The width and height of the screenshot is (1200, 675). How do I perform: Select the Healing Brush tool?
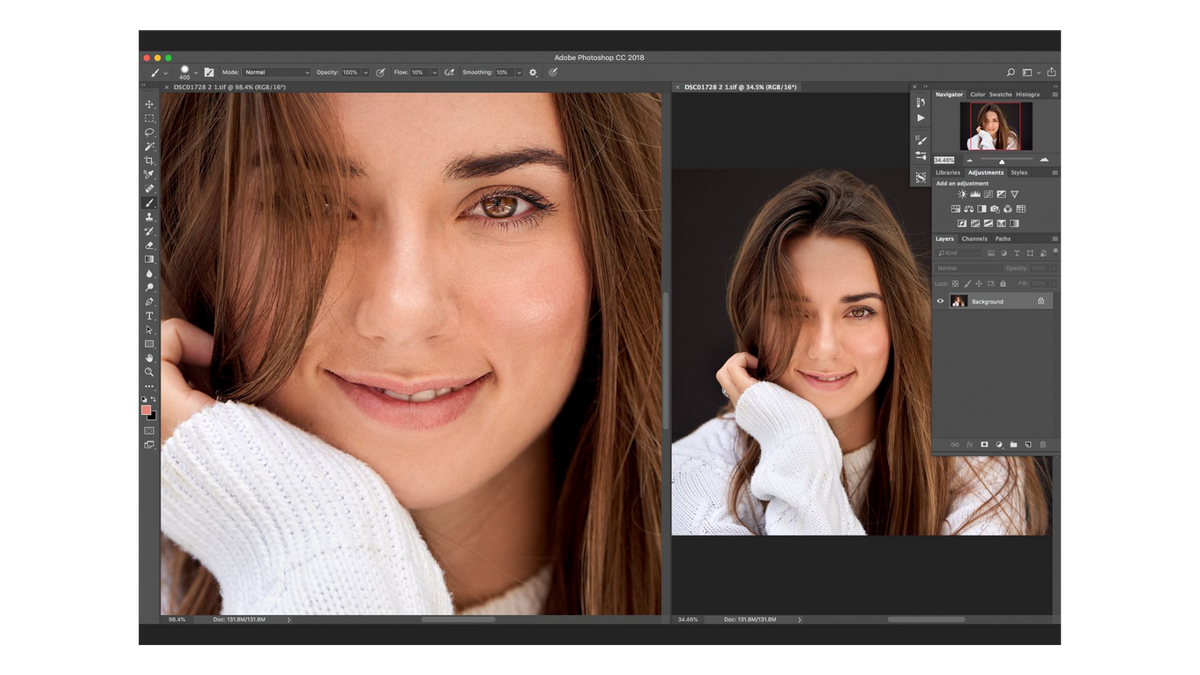click(x=150, y=187)
